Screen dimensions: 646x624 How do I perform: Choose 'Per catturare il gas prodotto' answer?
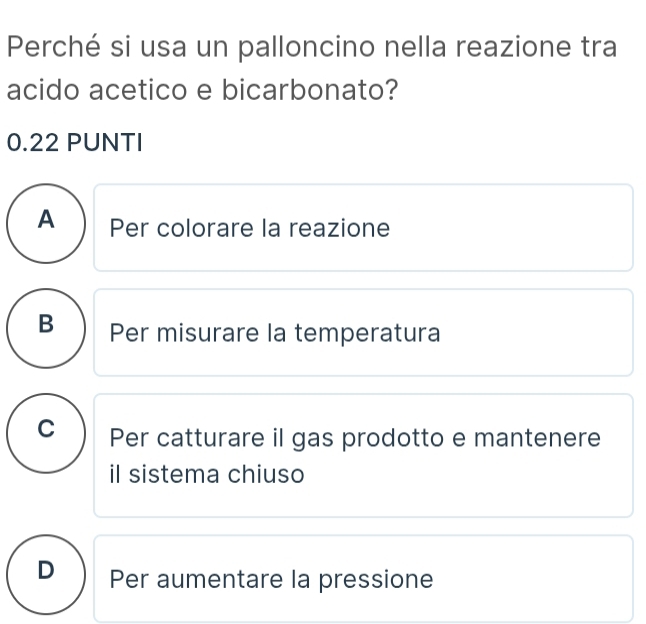click(363, 456)
